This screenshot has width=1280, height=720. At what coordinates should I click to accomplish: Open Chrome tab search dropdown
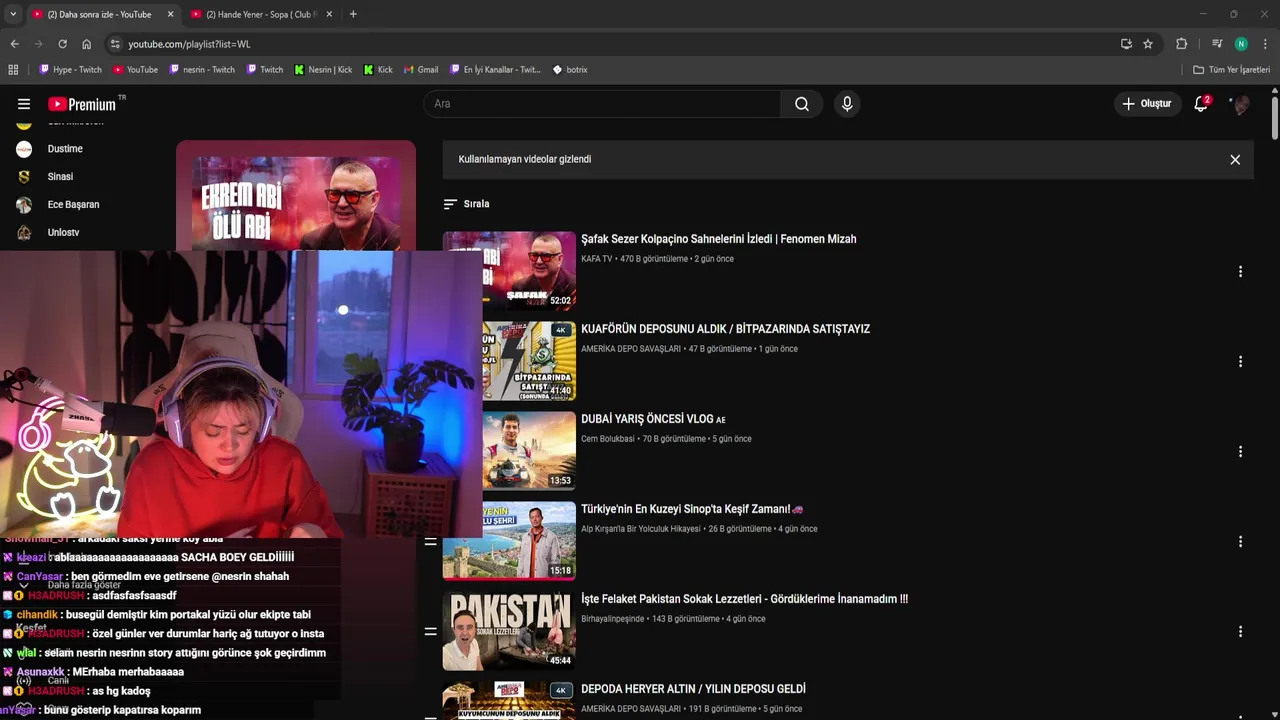tap(12, 14)
